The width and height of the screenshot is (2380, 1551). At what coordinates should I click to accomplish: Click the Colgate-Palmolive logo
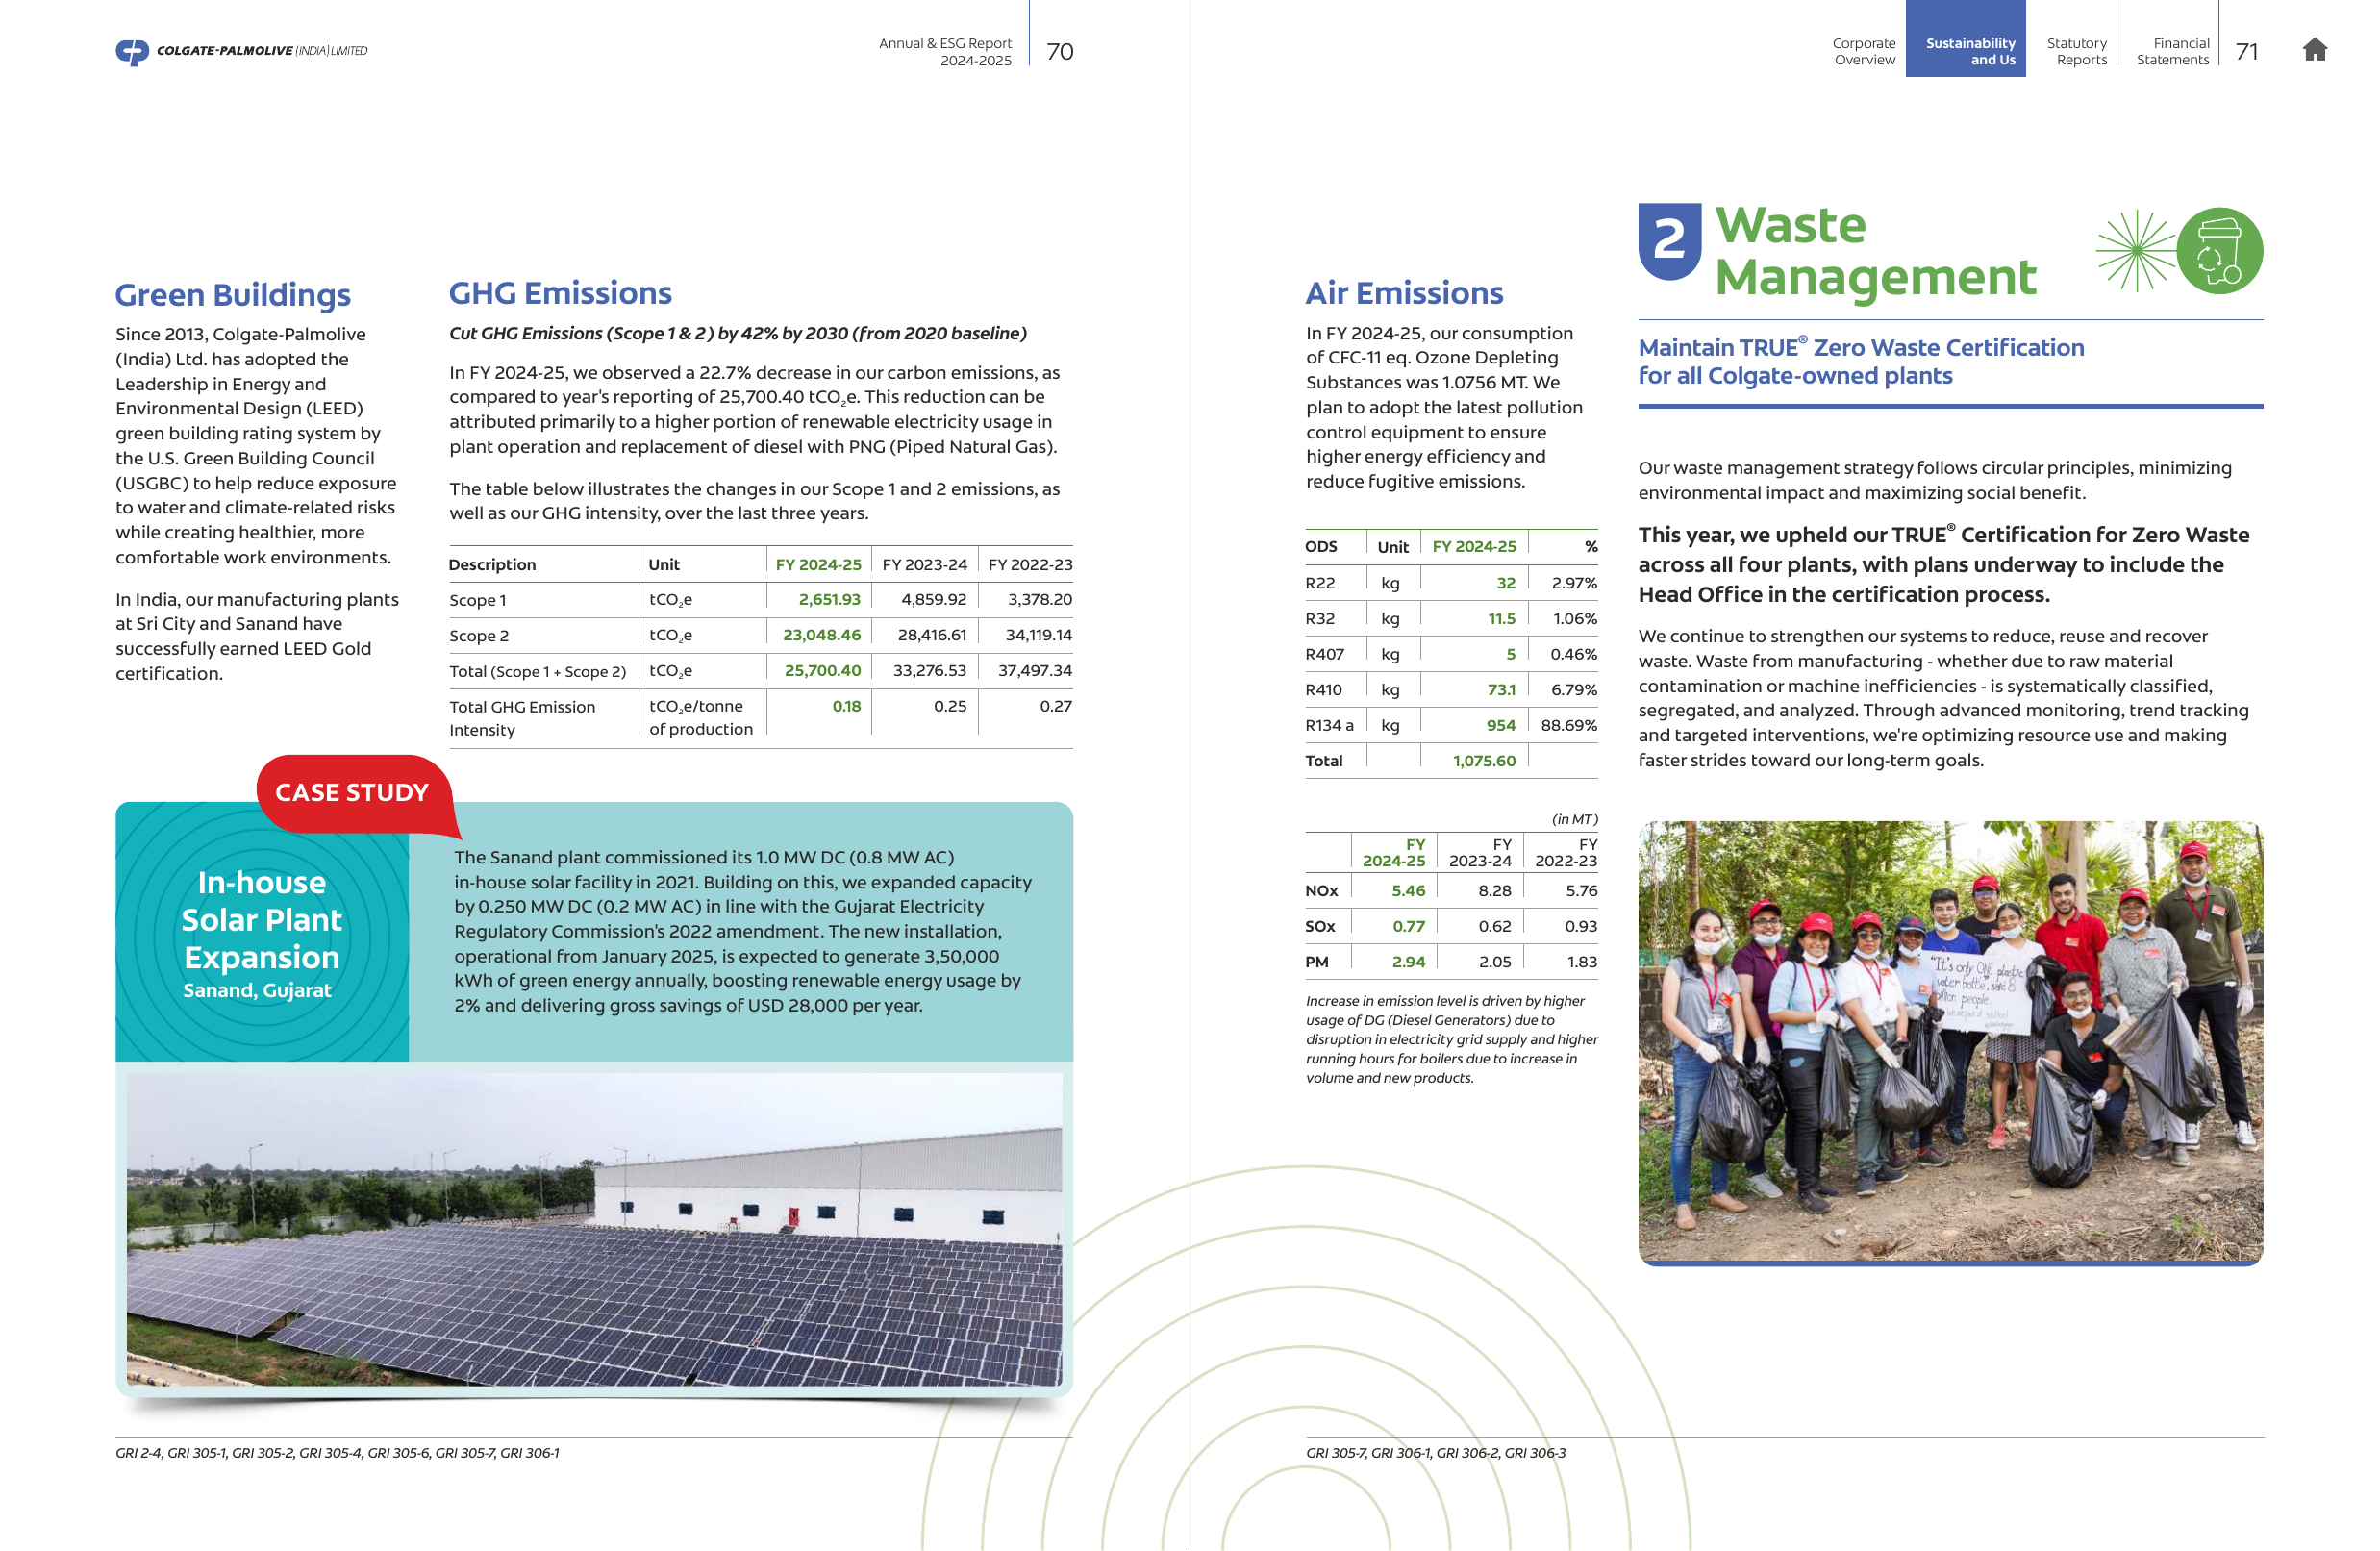[241, 51]
